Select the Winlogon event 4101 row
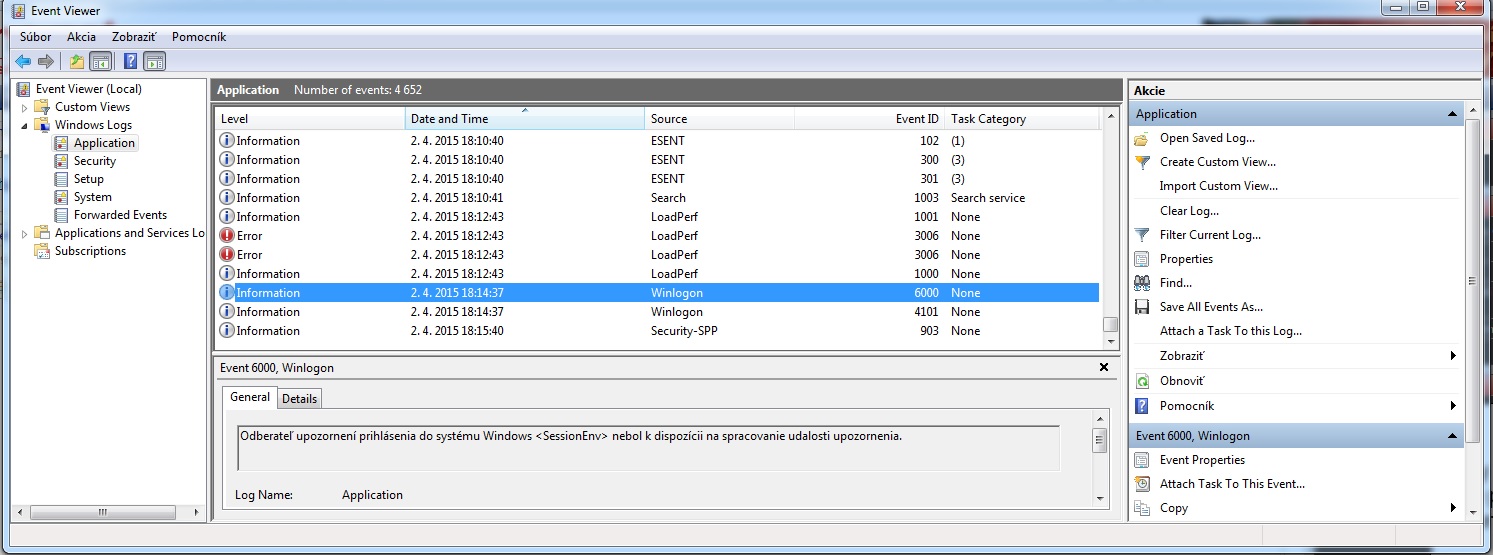Viewport: 1493px width, 555px height. pos(658,312)
